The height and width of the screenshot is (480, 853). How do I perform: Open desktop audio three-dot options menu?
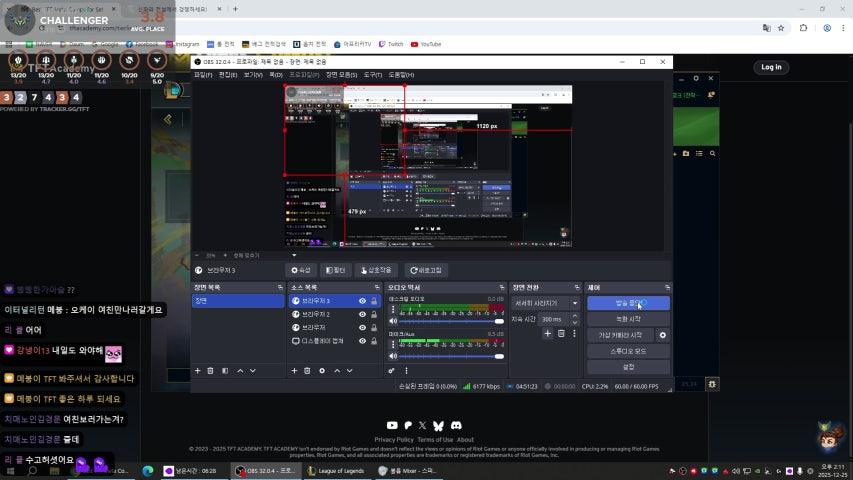(x=392, y=310)
